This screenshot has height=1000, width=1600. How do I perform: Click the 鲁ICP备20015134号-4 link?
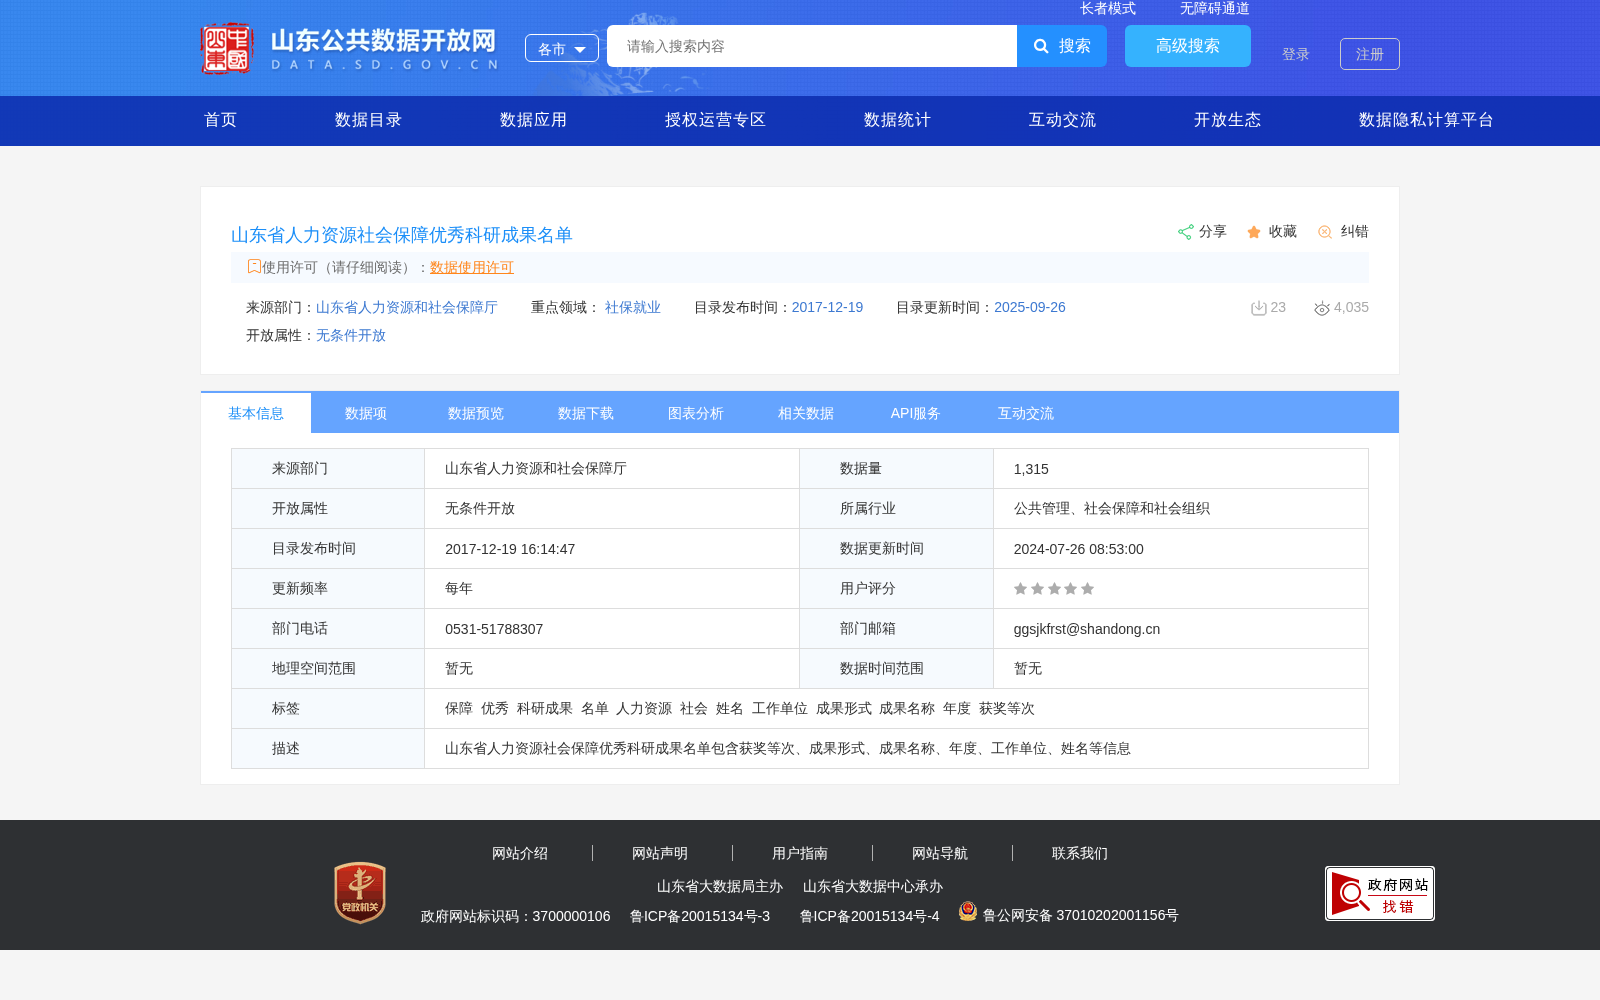tap(870, 916)
